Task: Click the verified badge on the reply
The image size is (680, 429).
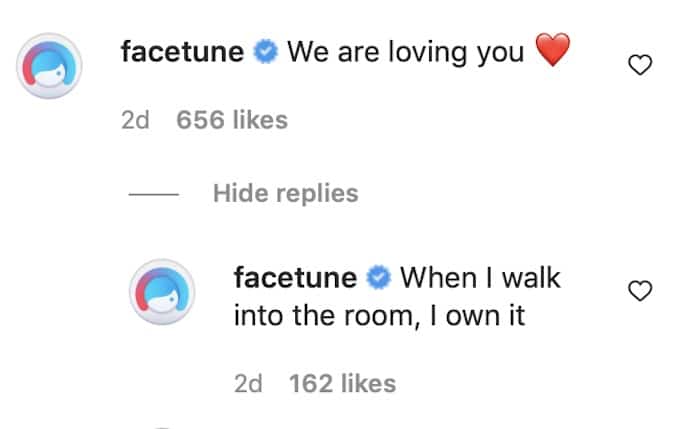Action: coord(378,278)
